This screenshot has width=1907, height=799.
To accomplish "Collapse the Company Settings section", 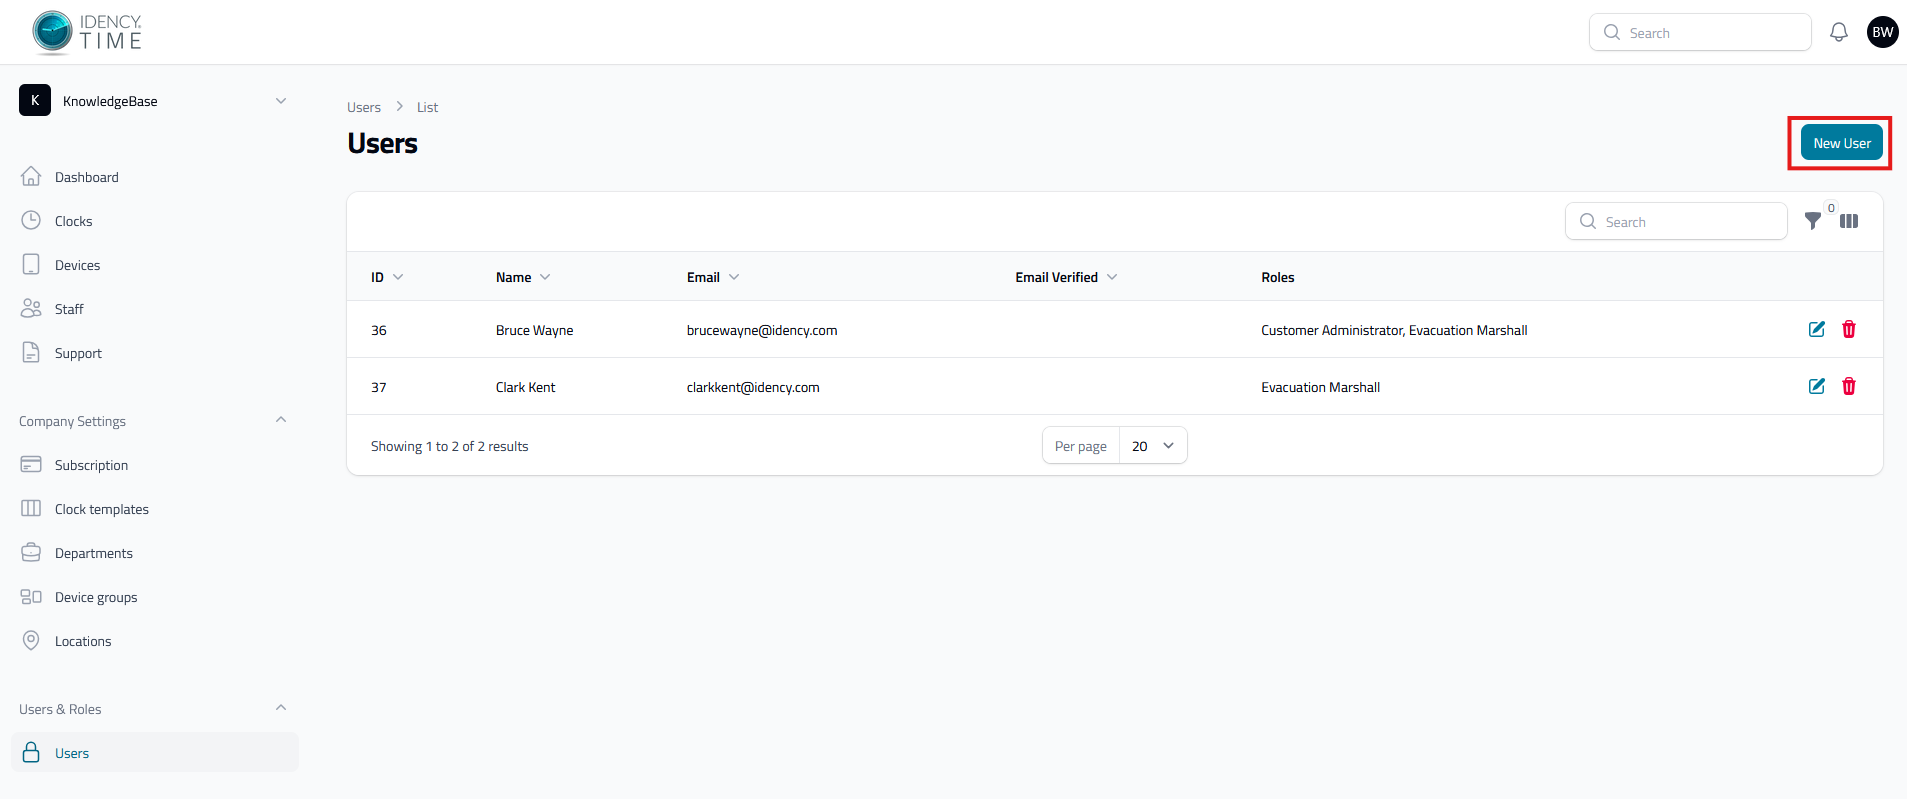I will coord(281,420).
